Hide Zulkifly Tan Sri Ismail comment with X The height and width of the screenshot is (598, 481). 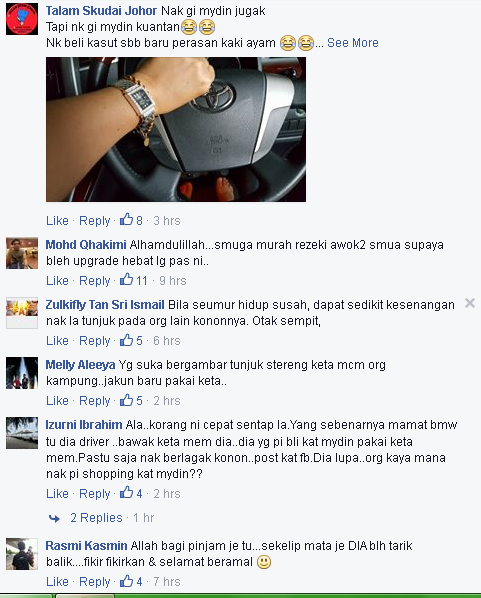tap(470, 303)
